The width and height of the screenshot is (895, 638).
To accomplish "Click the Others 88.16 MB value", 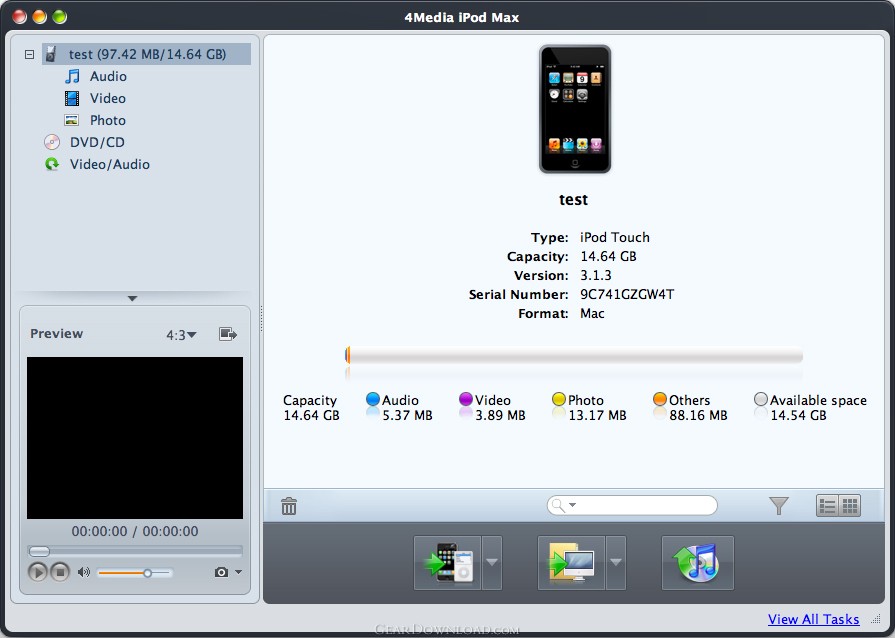I will click(698, 415).
